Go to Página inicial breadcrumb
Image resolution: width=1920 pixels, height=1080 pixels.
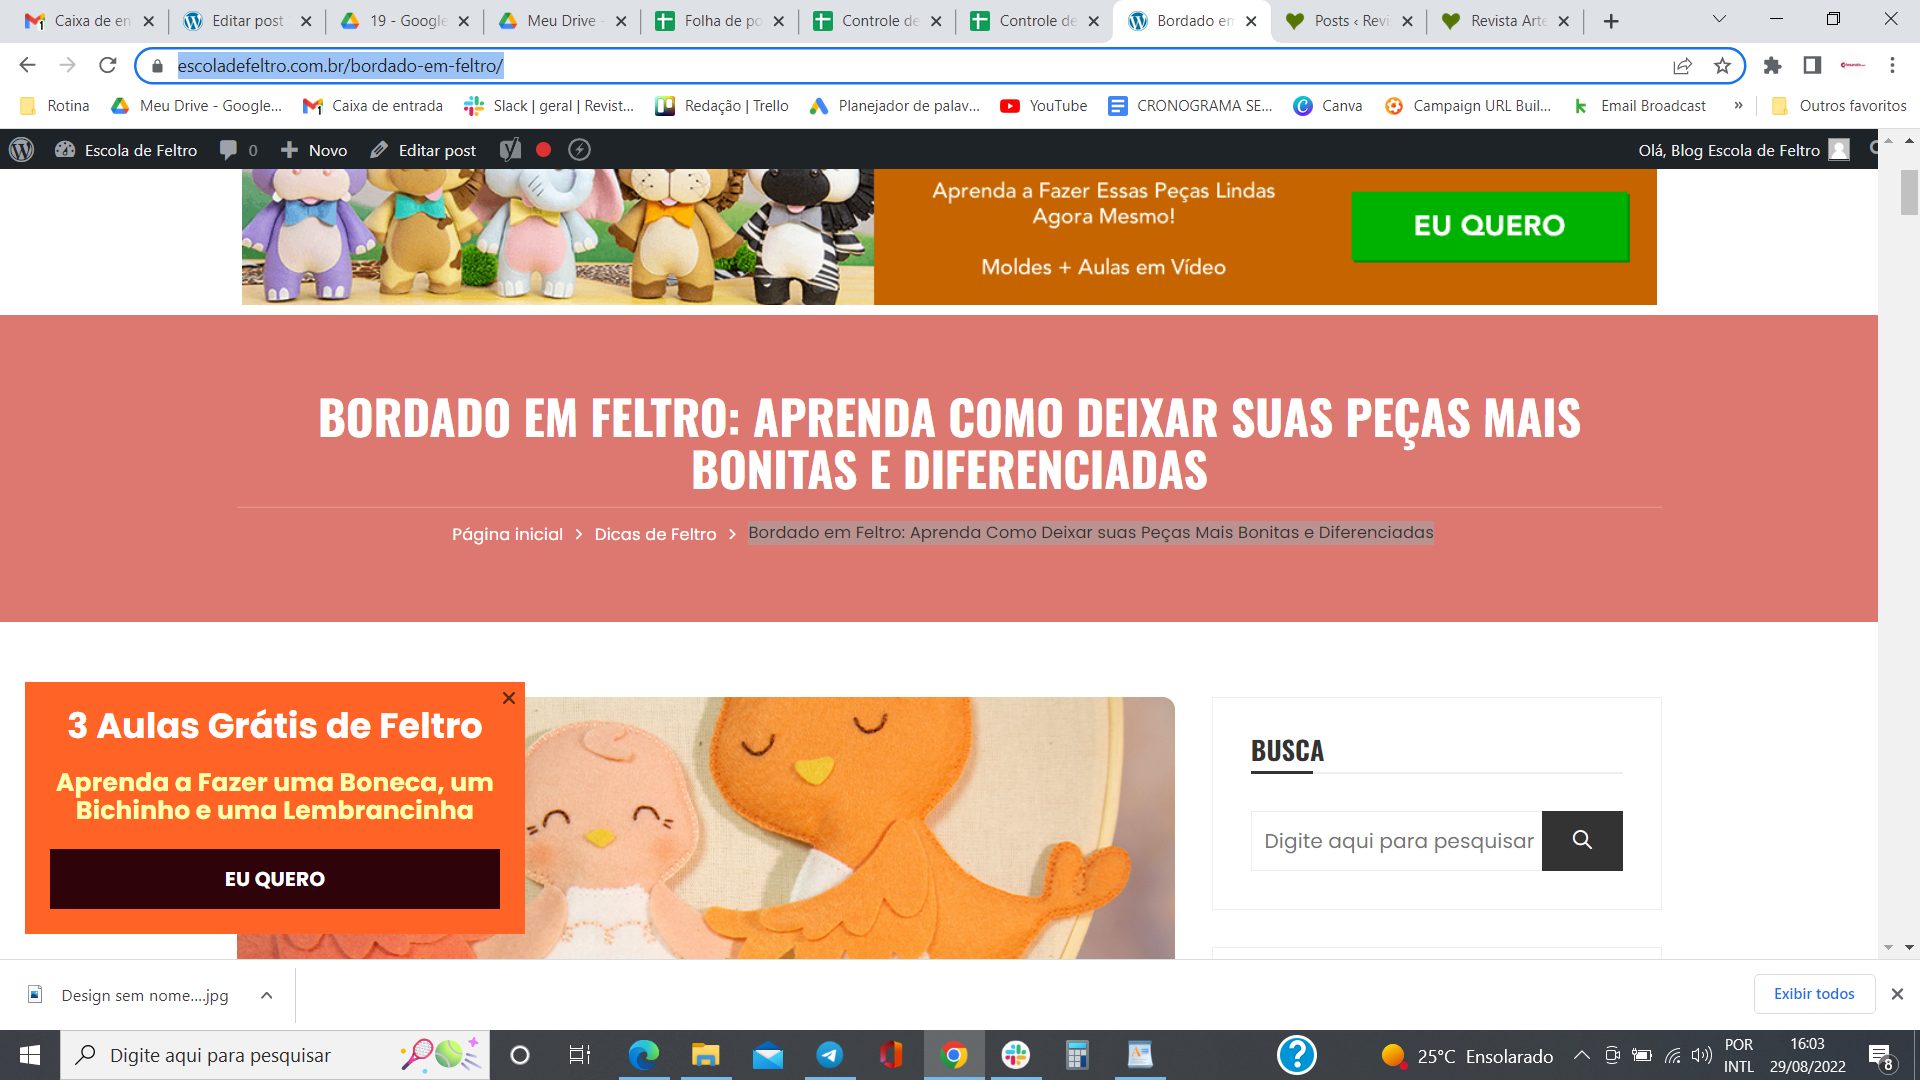(507, 534)
